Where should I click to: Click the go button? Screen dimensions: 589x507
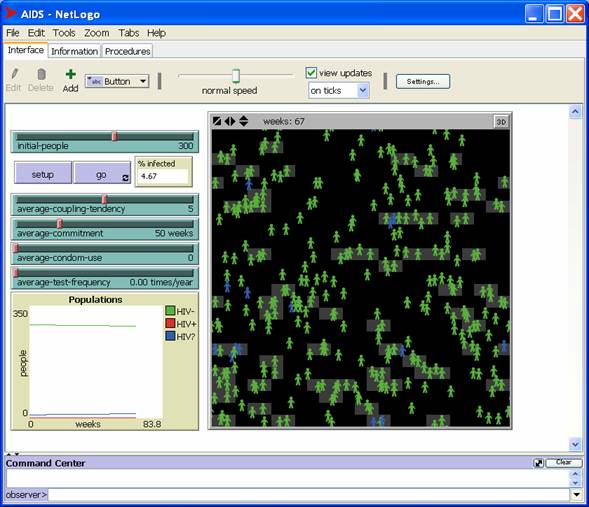(x=102, y=174)
